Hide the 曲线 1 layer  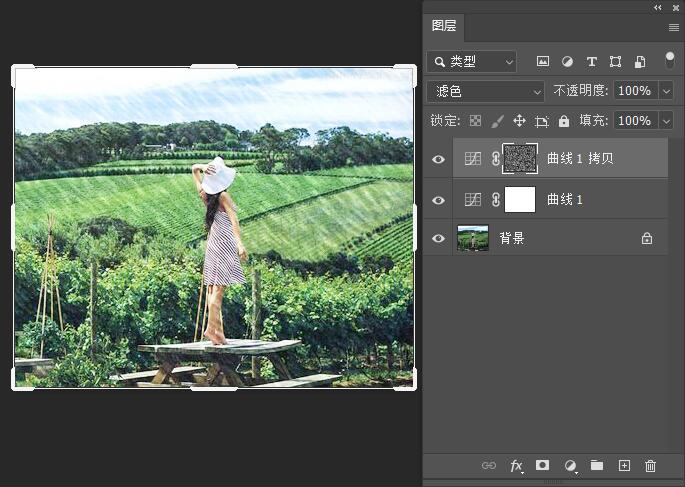tap(438, 200)
